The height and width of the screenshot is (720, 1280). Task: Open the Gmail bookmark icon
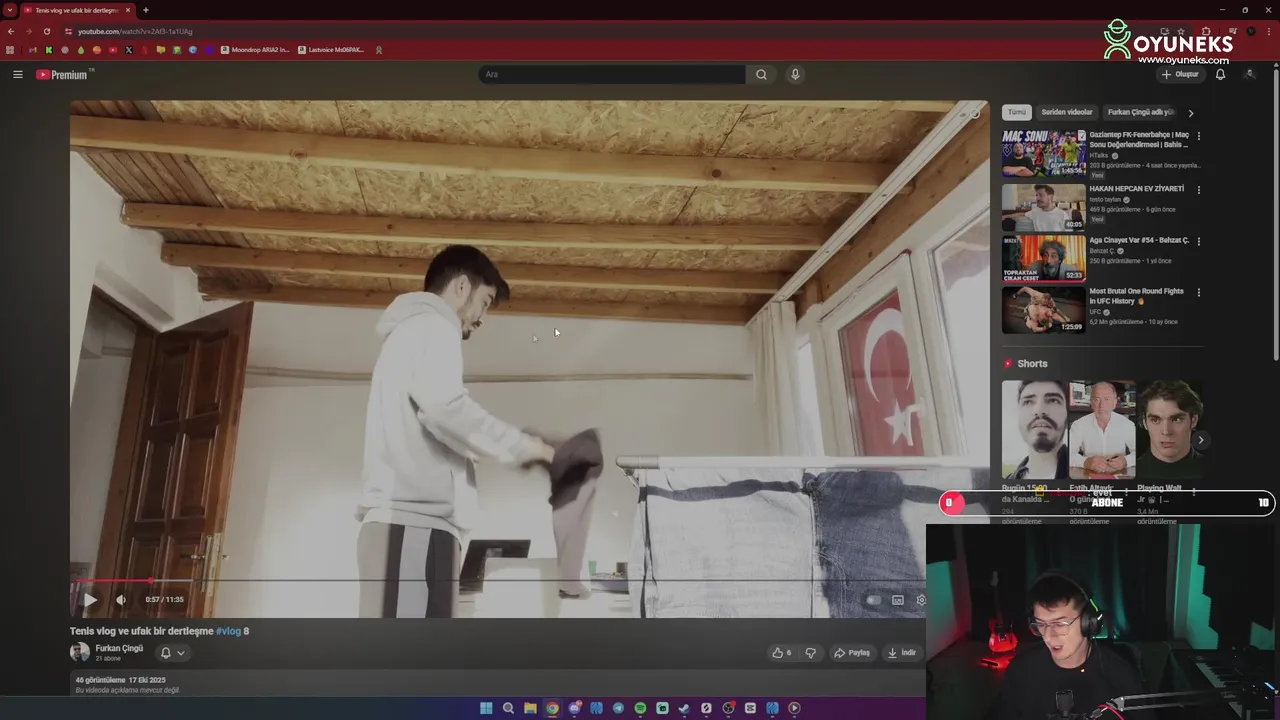[33, 50]
